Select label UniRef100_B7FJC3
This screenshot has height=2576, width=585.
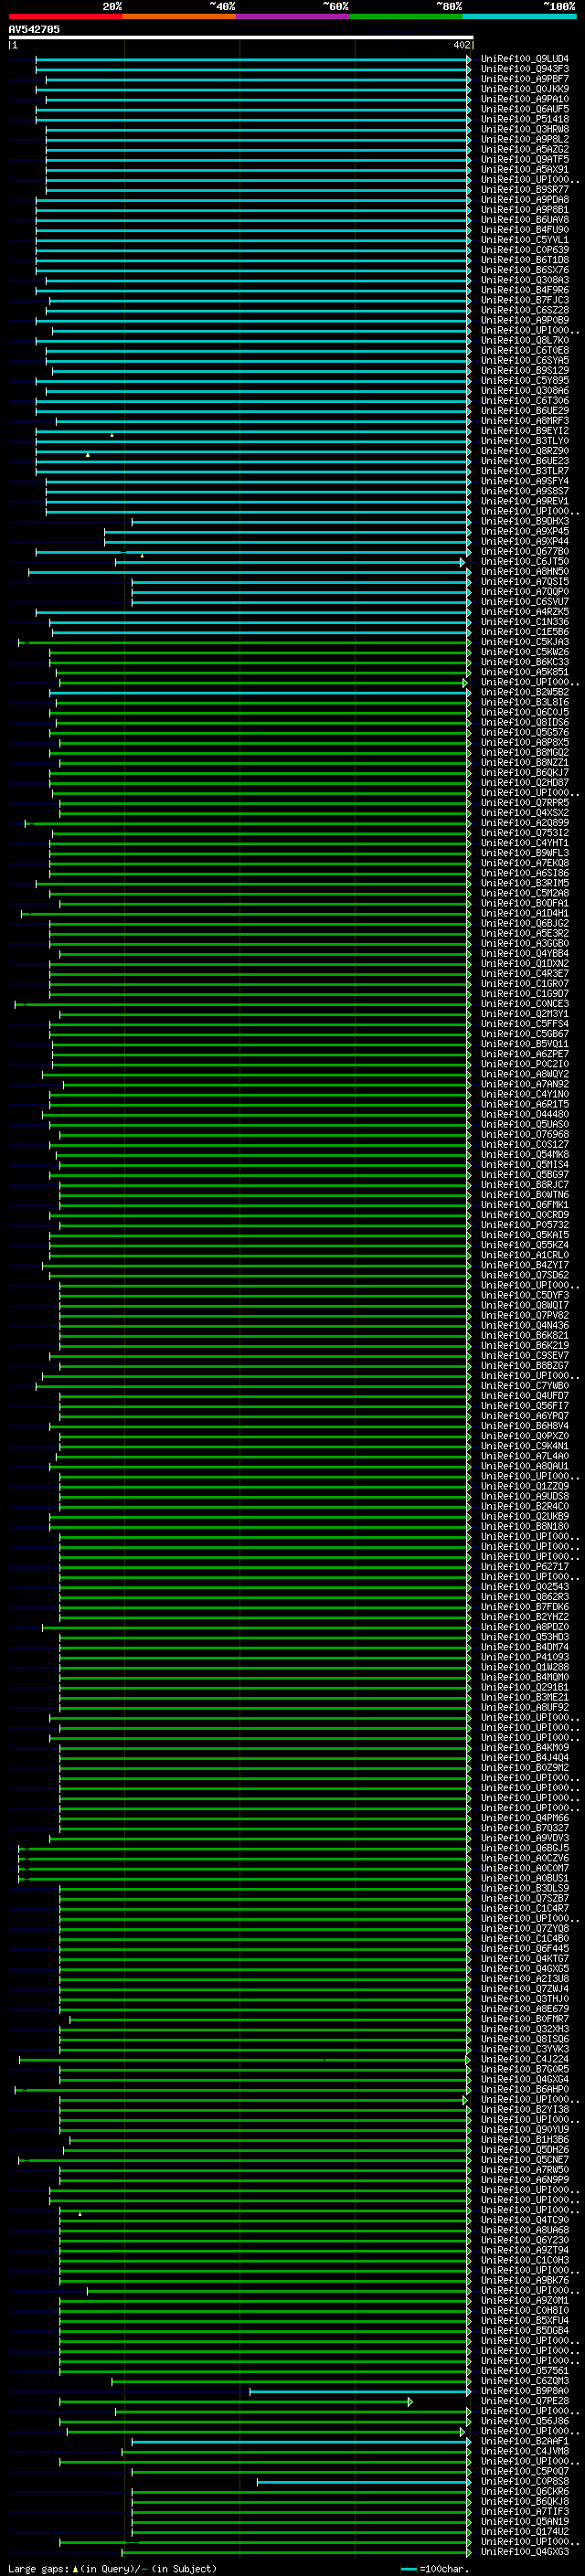click(x=524, y=300)
